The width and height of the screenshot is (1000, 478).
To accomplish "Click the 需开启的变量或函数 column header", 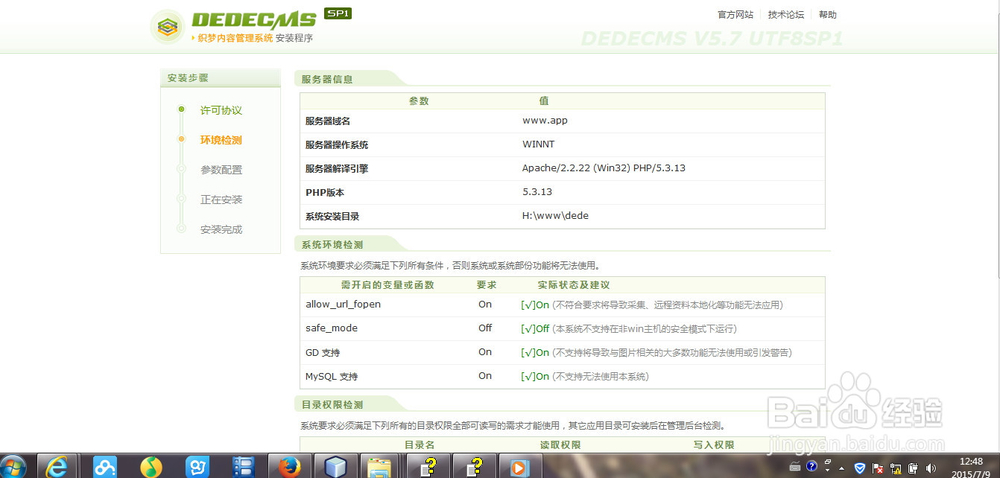I will (387, 285).
